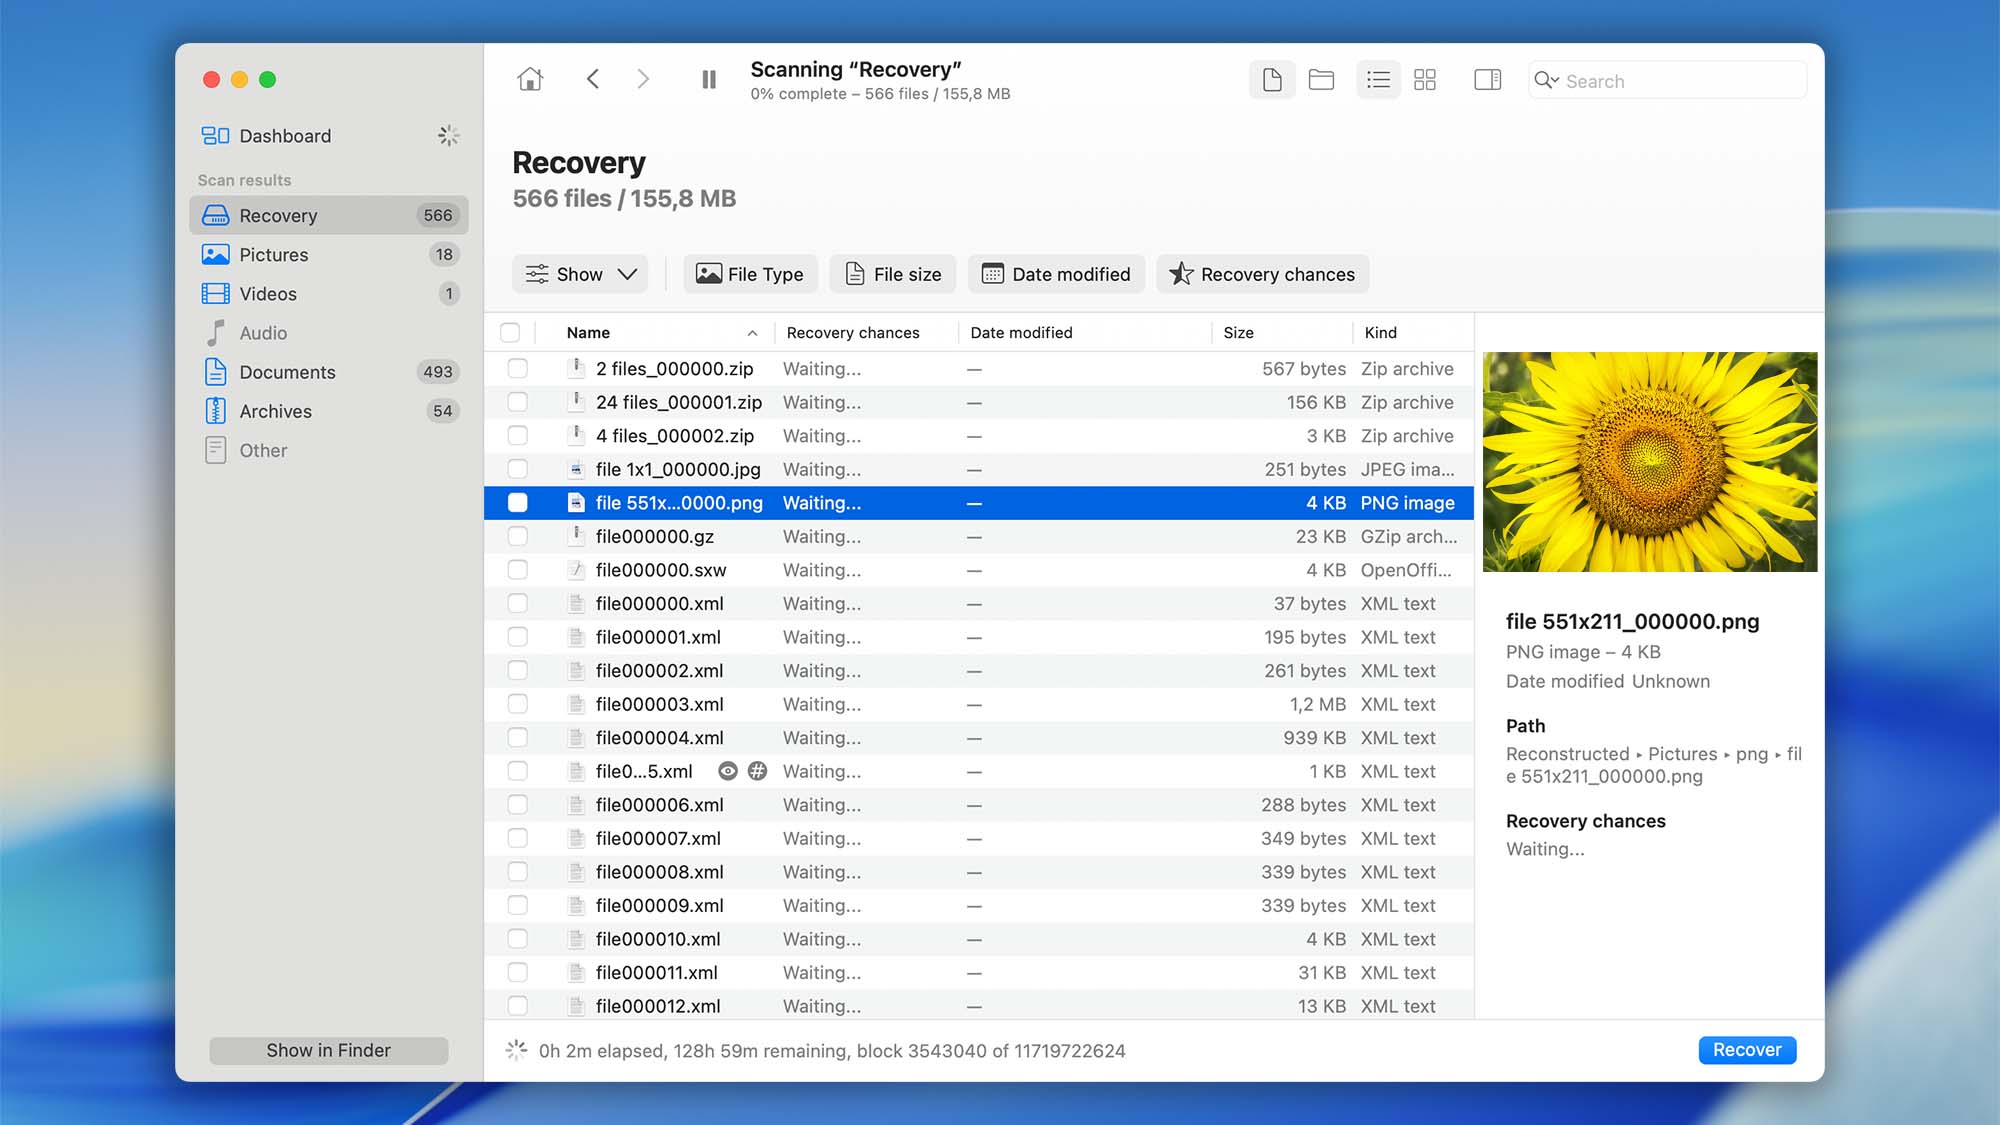Click Dashboard spinner activity icon

448,136
